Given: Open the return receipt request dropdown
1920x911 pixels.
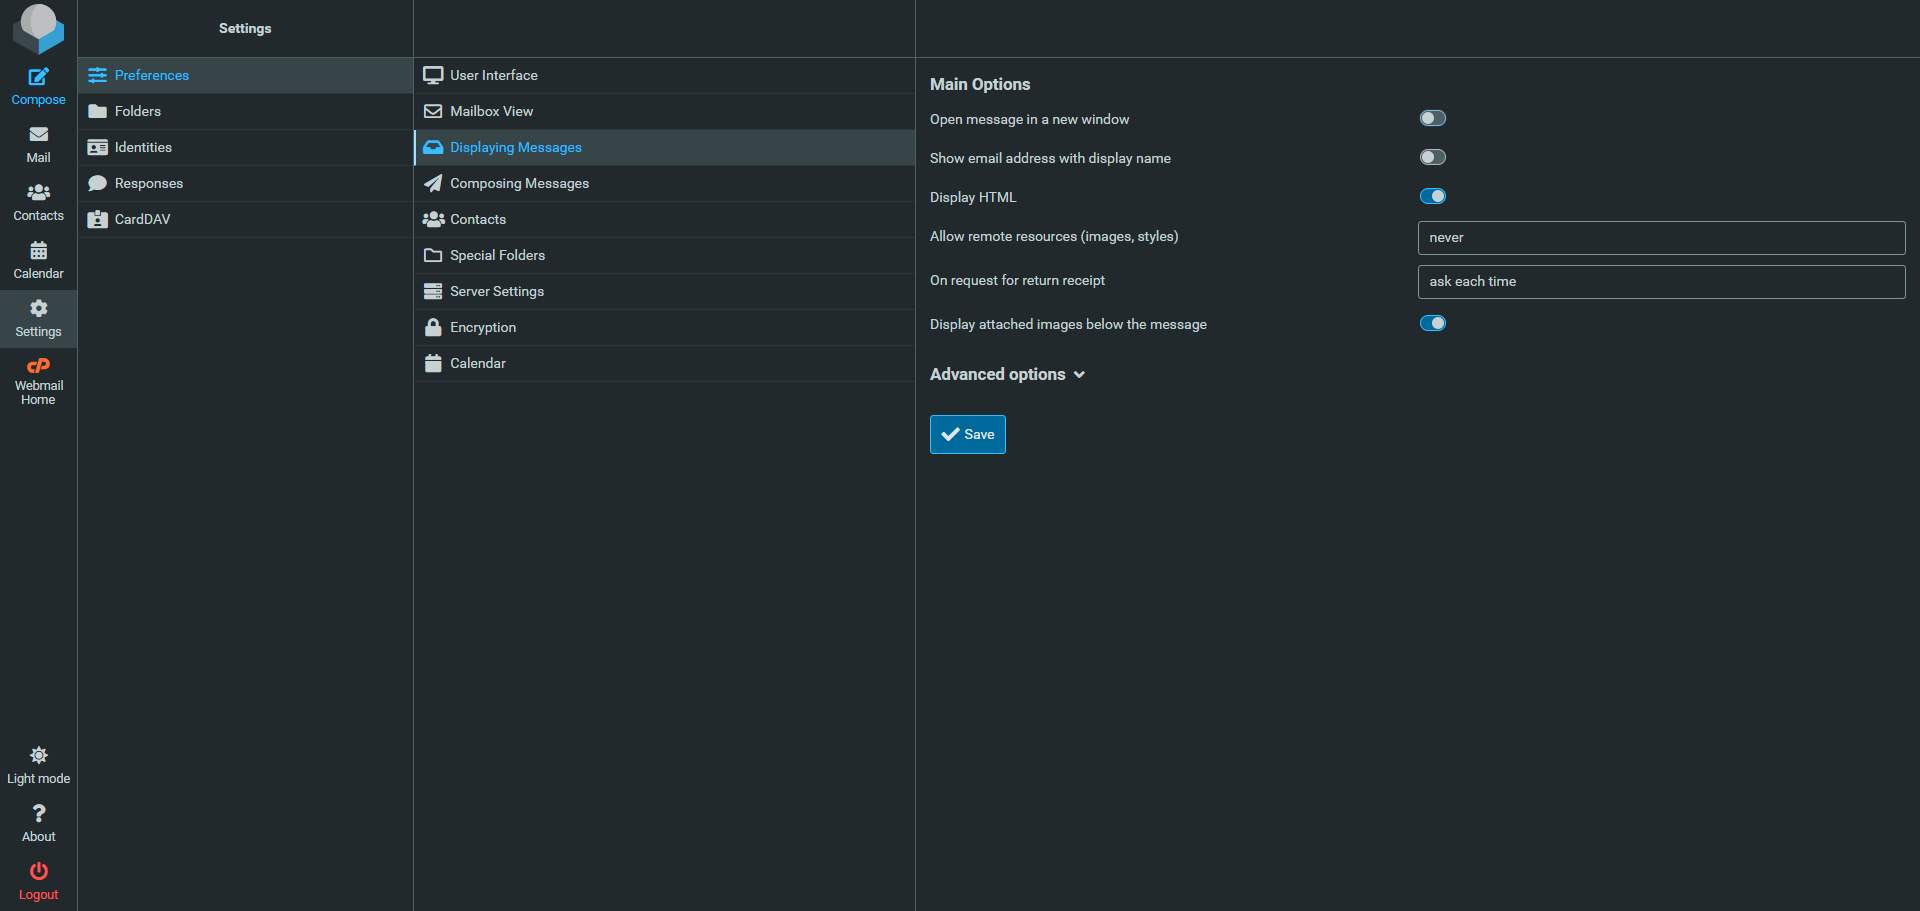Looking at the screenshot, I should [1660, 282].
